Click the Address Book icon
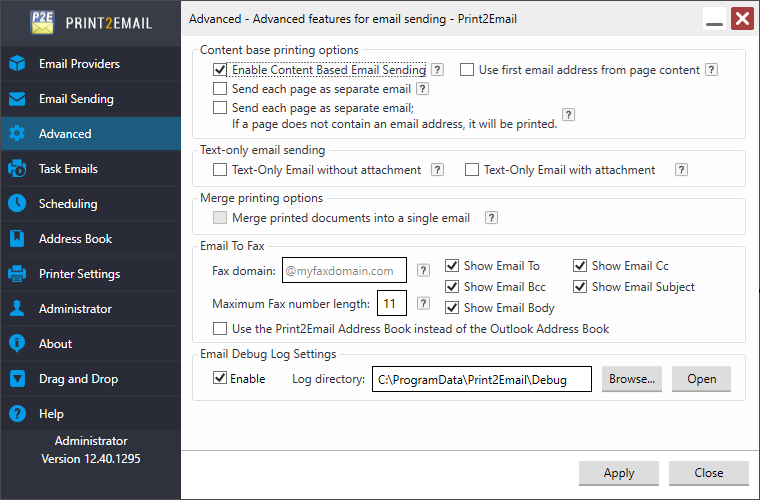The height and width of the screenshot is (500, 760). click(17, 239)
